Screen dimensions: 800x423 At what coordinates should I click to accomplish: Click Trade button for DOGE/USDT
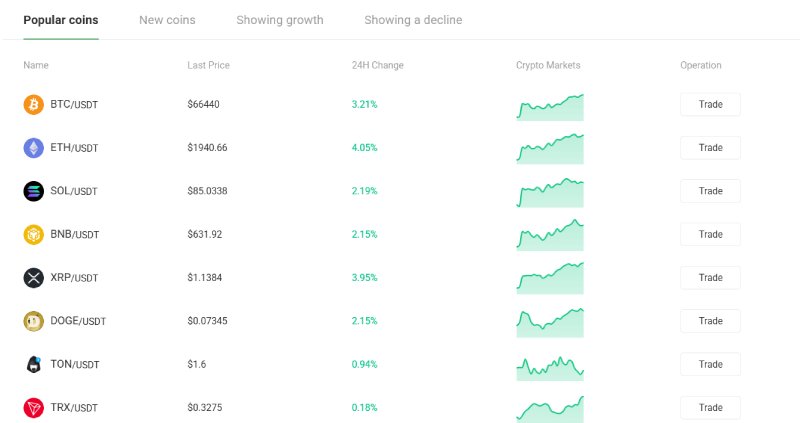coord(710,321)
